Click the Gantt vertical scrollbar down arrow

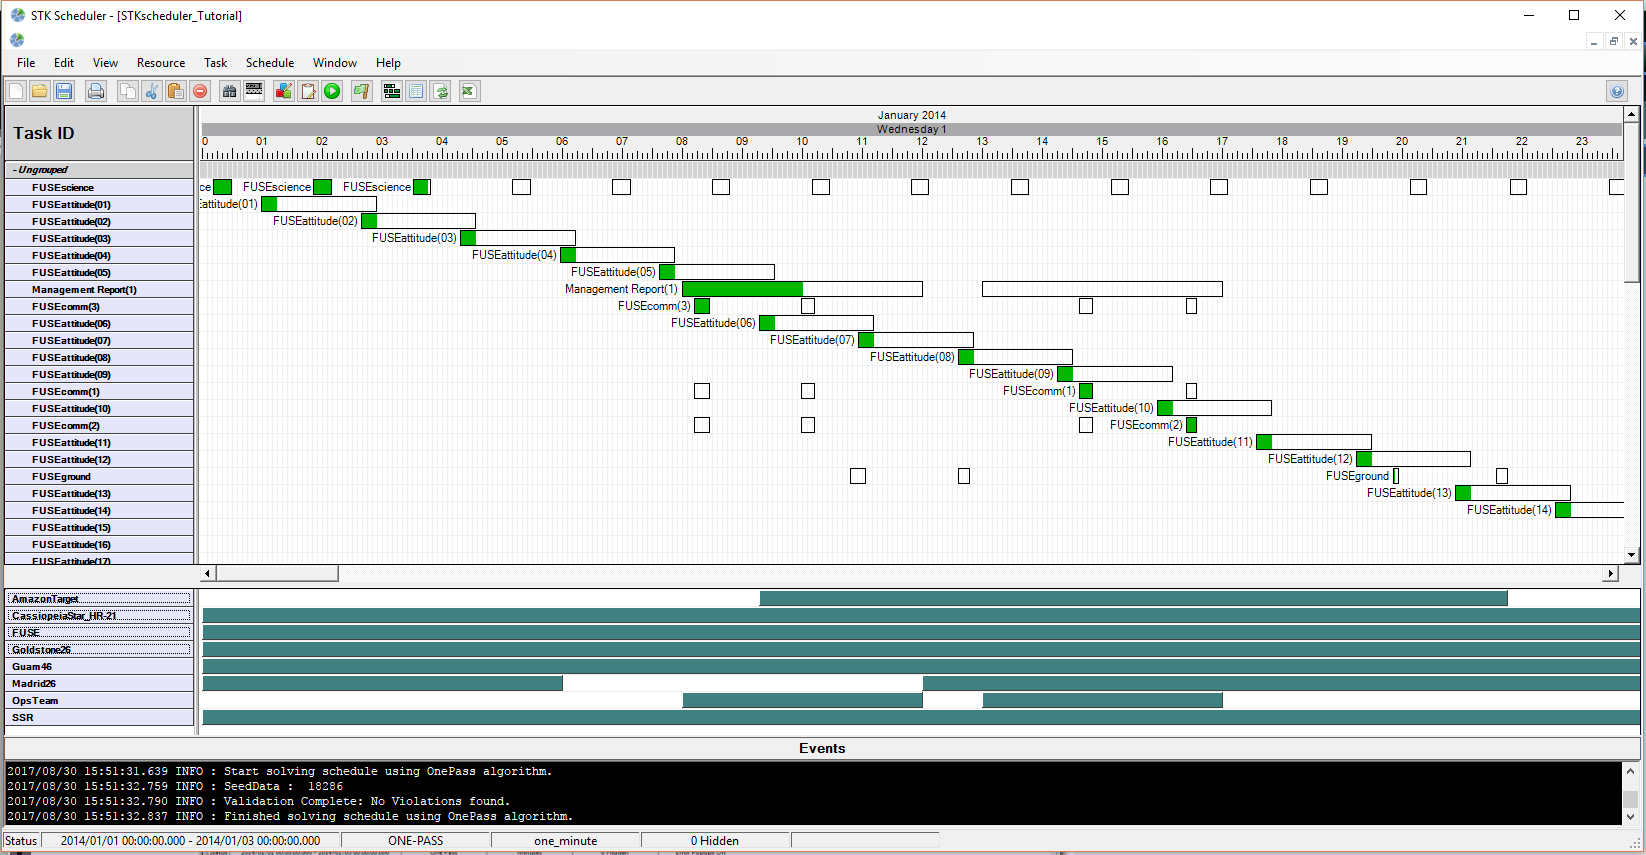point(1631,555)
